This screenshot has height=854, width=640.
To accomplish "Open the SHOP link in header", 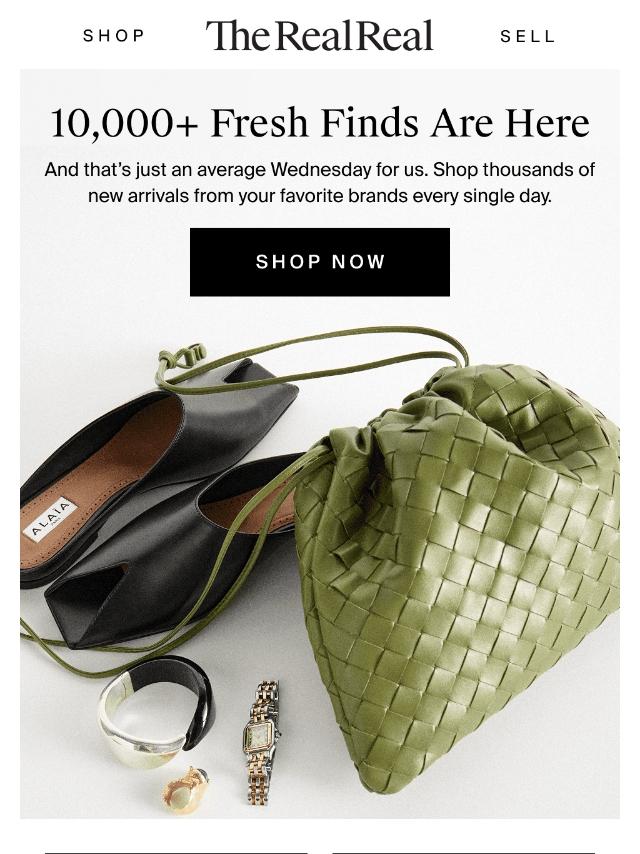I will pyautogui.click(x=114, y=36).
